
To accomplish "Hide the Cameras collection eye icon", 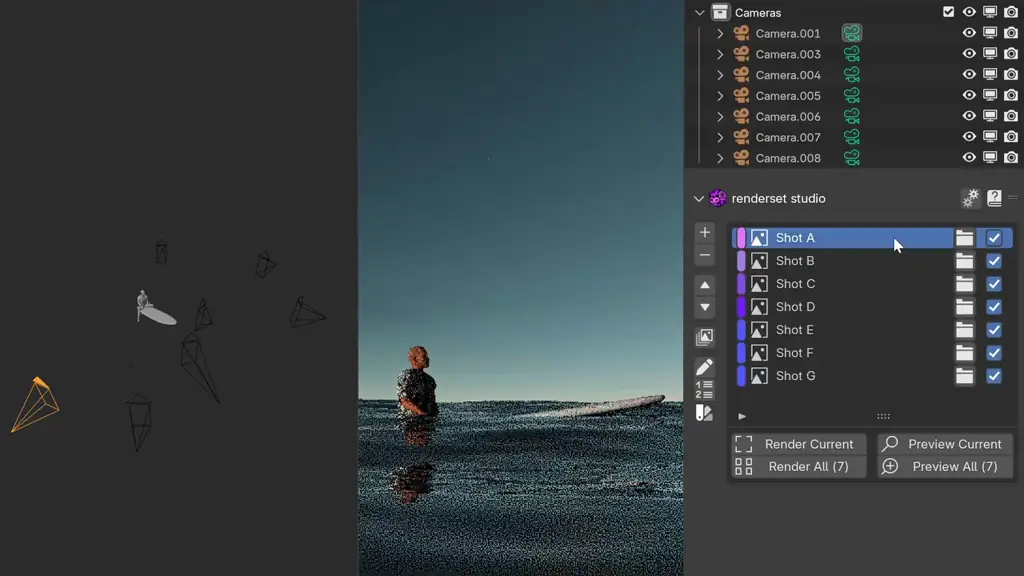I will [969, 12].
